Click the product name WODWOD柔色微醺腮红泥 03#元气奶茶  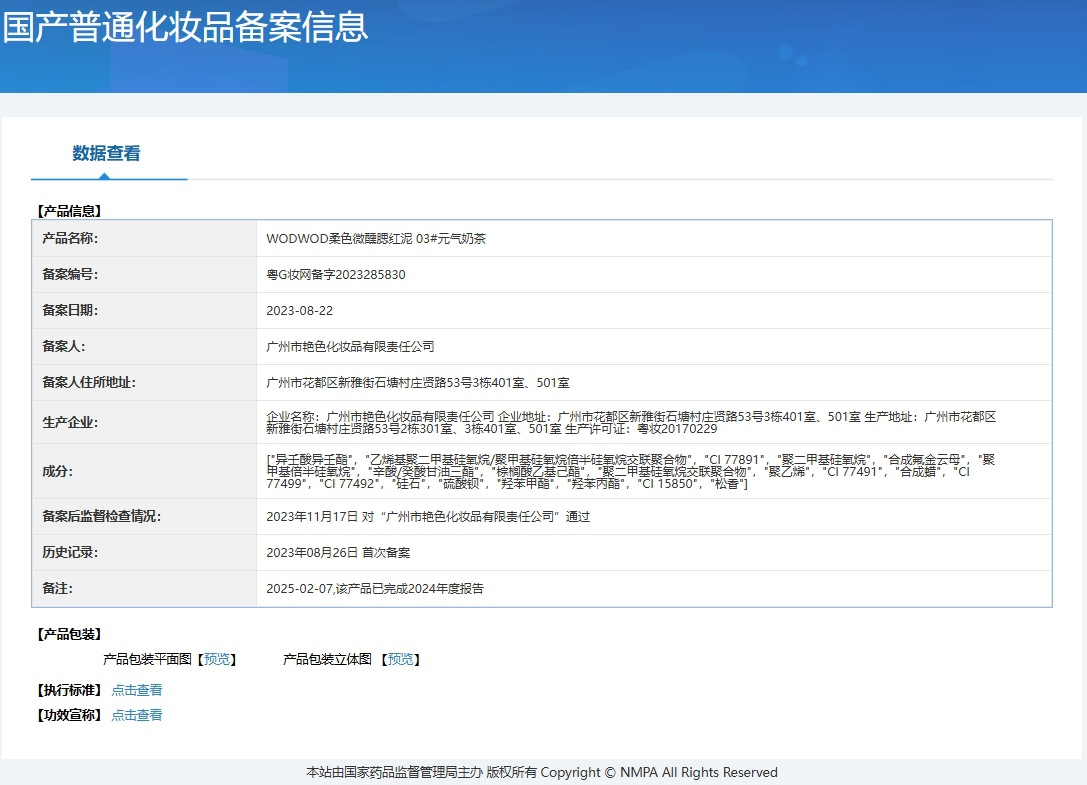[x=376, y=239]
